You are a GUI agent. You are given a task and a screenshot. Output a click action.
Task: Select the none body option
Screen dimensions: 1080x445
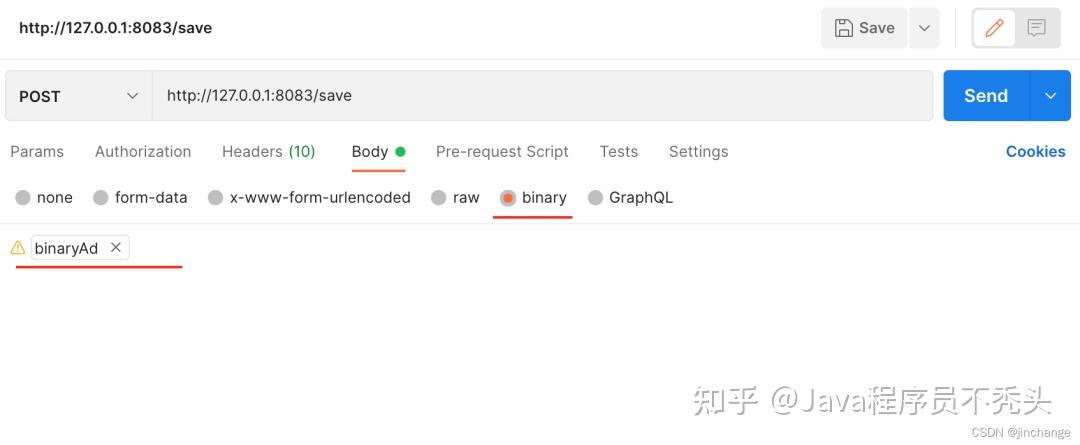[23, 198]
